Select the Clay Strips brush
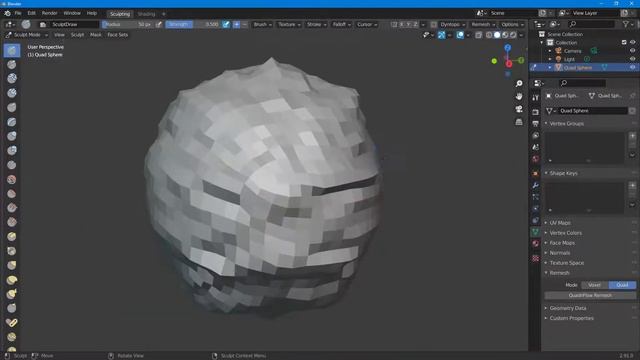640x360 pixels. point(12,93)
